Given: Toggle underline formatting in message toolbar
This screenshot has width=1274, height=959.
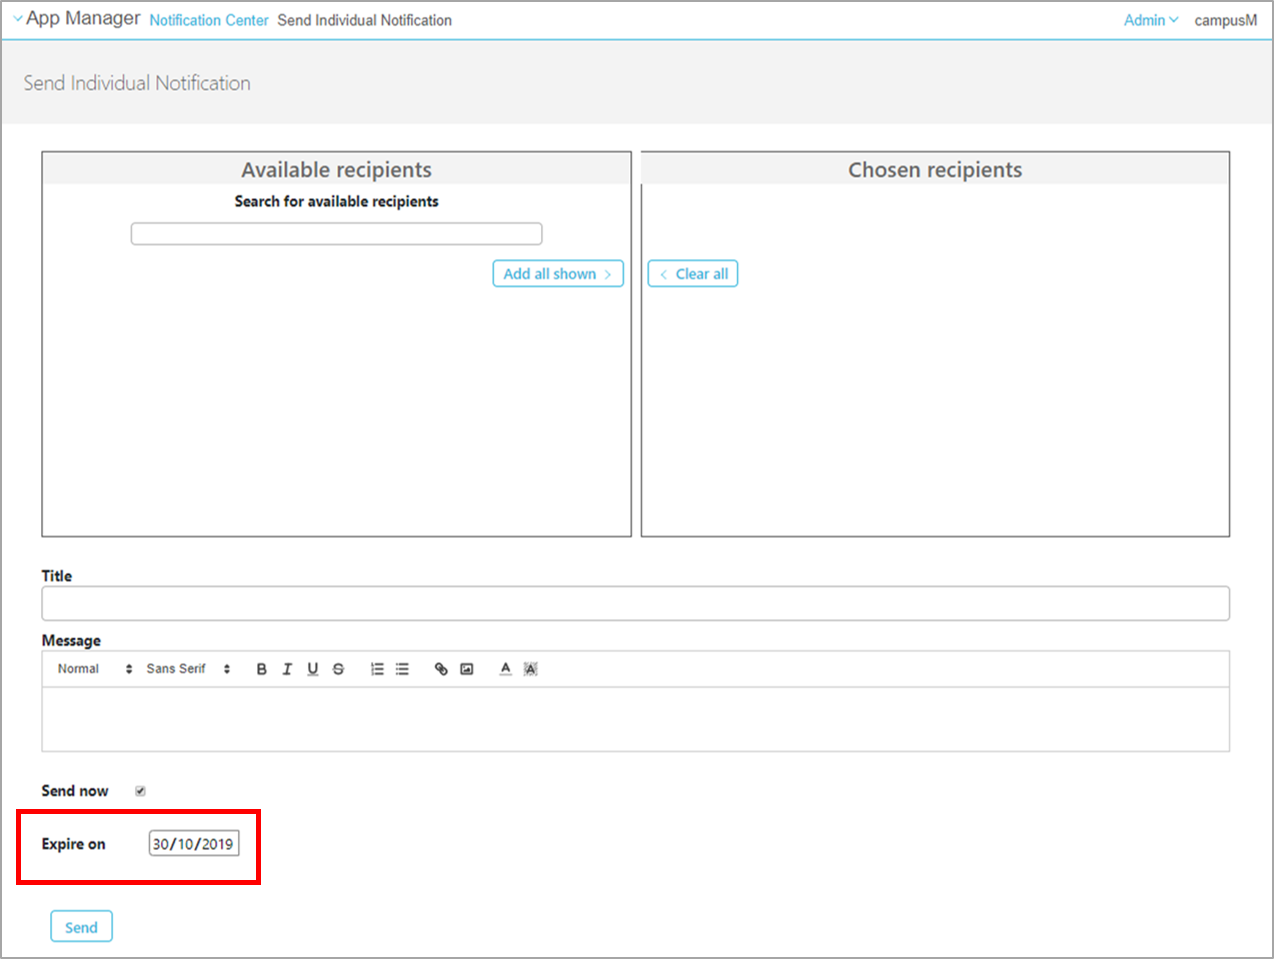Looking at the screenshot, I should 313,669.
